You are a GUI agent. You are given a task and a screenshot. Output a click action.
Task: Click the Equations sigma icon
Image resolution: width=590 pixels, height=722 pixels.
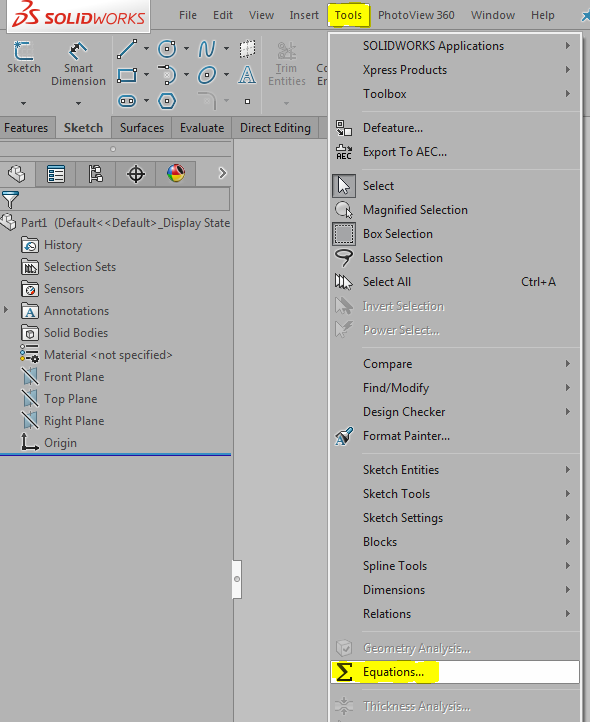(x=344, y=672)
